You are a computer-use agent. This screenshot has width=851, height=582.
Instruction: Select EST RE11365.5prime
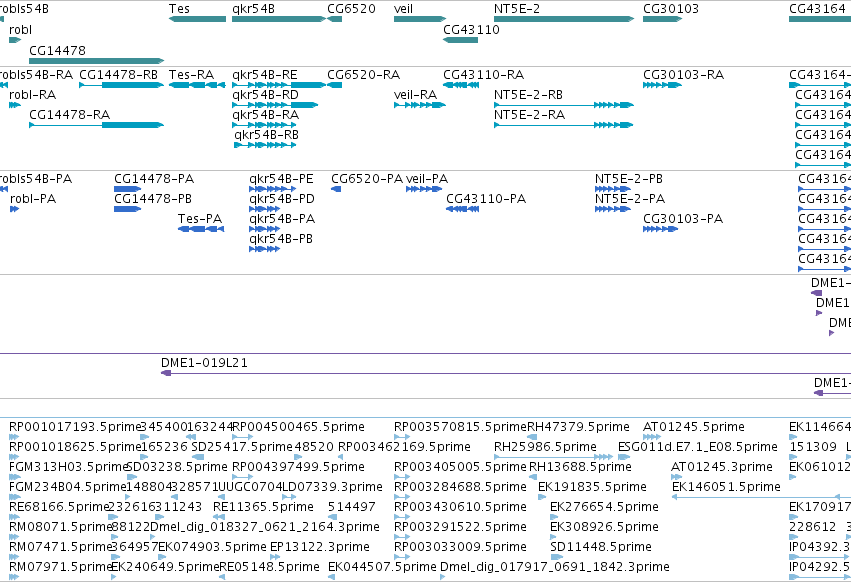click(x=220, y=517)
